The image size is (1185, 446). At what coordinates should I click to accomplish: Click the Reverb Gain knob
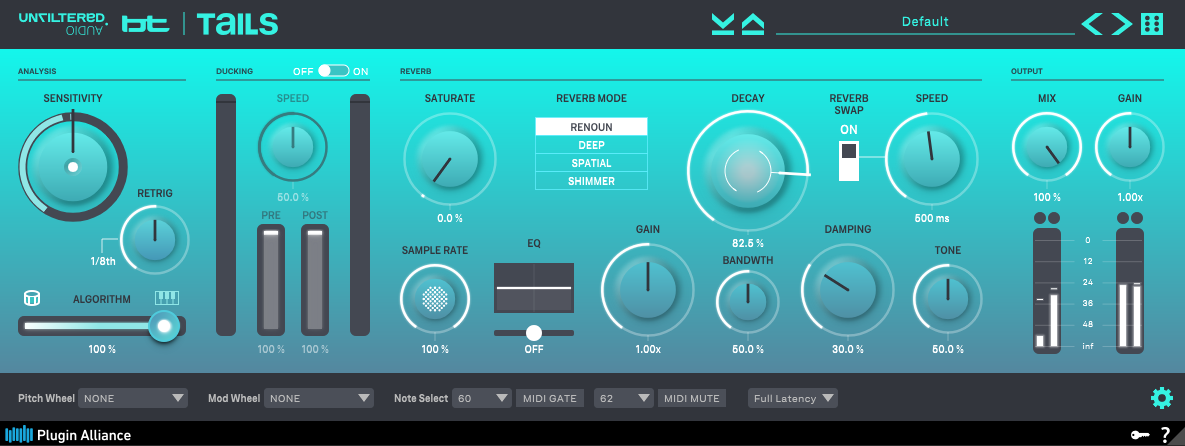648,290
